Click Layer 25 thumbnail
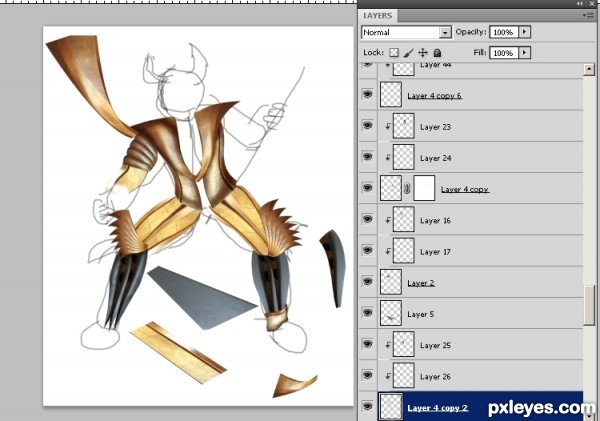This screenshot has height=421, width=600. [404, 344]
